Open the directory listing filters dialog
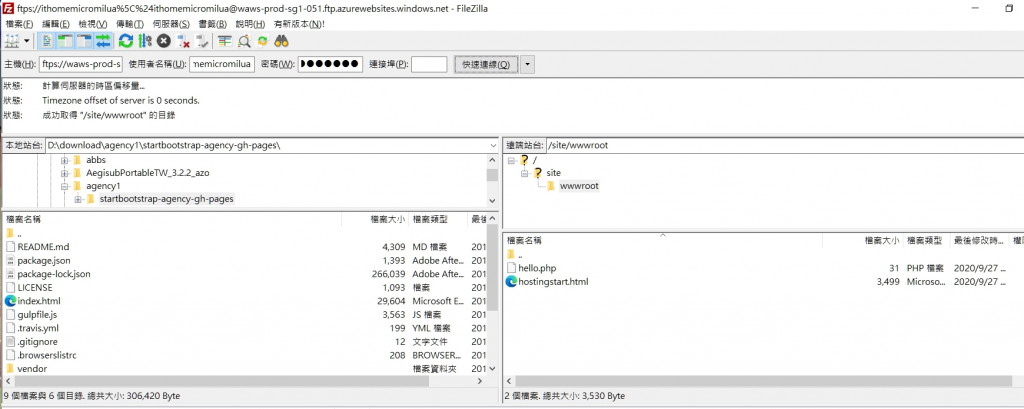Screen dimensions: 1024x409 [x=225, y=41]
